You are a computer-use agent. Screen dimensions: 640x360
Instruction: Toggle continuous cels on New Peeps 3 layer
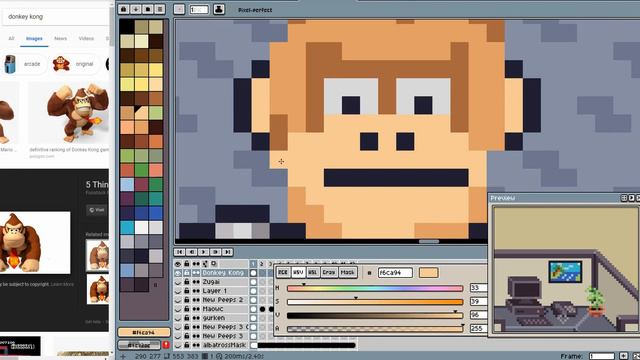pos(196,336)
